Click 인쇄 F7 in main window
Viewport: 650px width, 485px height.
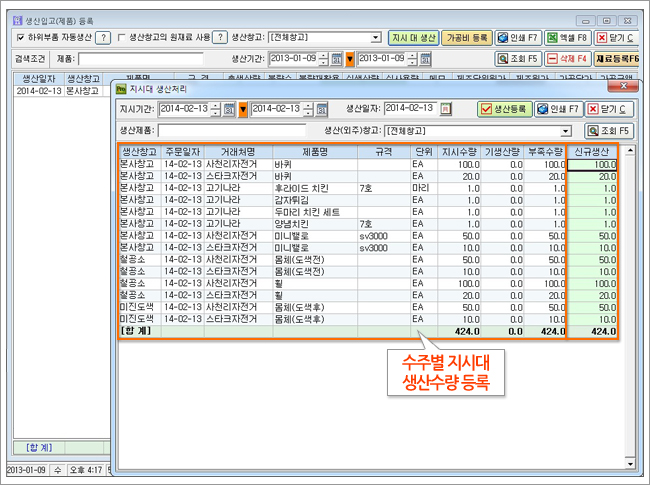click(517, 38)
